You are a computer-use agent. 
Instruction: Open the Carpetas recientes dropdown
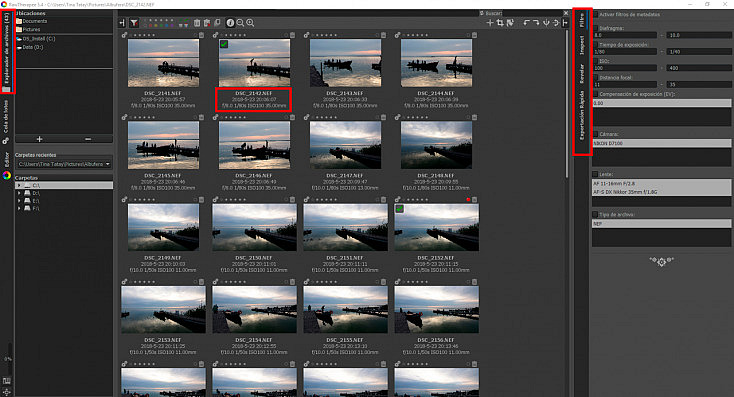(x=64, y=164)
